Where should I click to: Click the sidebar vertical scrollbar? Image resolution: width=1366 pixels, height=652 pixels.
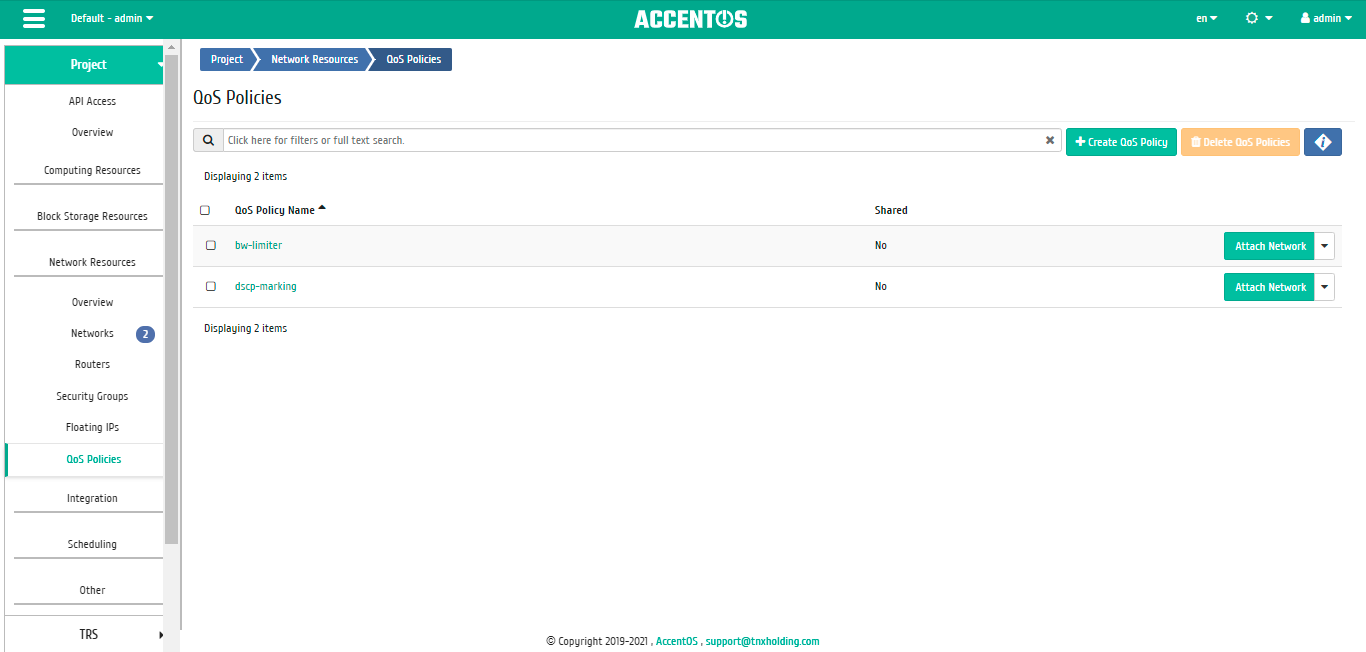[171, 300]
